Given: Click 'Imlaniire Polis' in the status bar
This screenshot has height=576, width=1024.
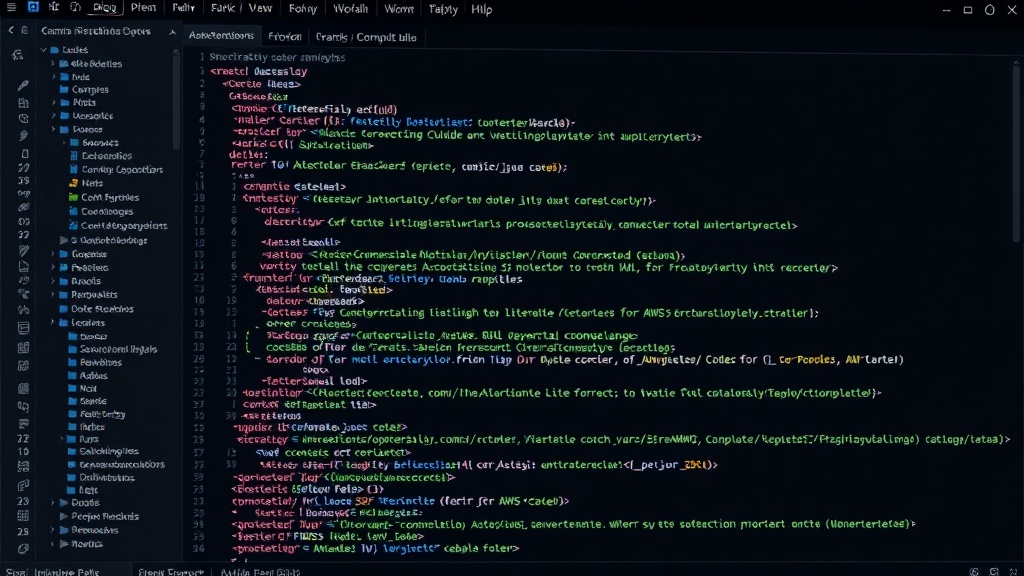Looking at the screenshot, I should (x=67, y=571).
